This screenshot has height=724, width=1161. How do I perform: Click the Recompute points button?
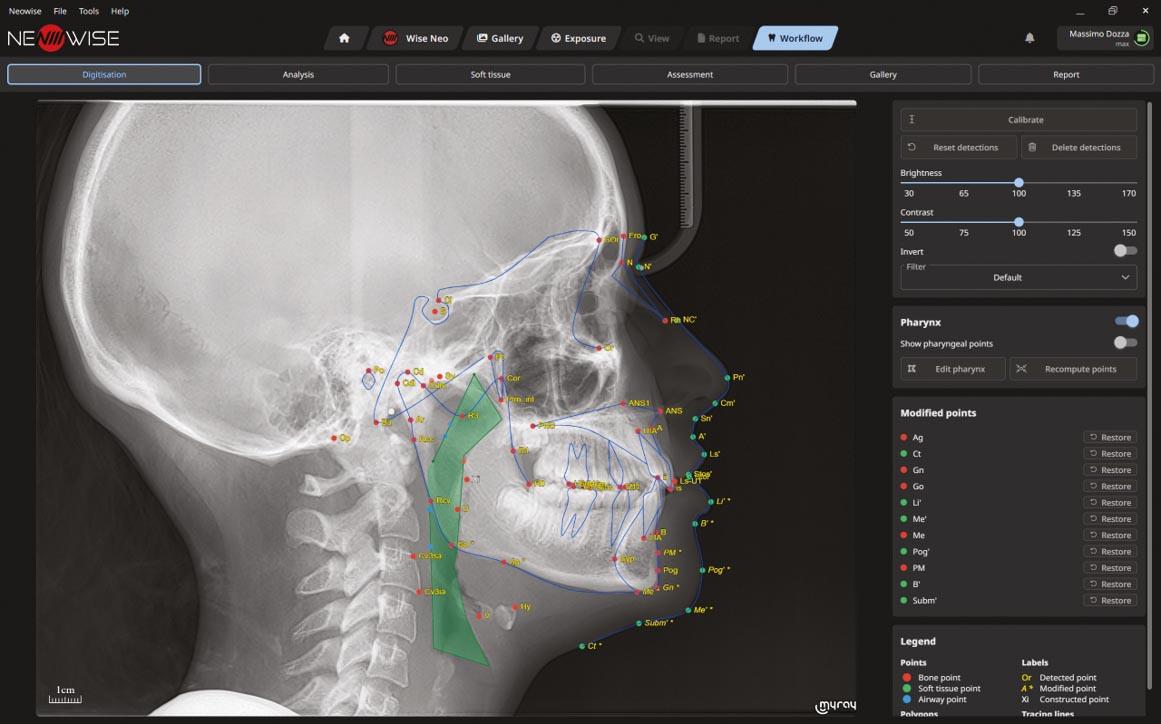click(1072, 369)
